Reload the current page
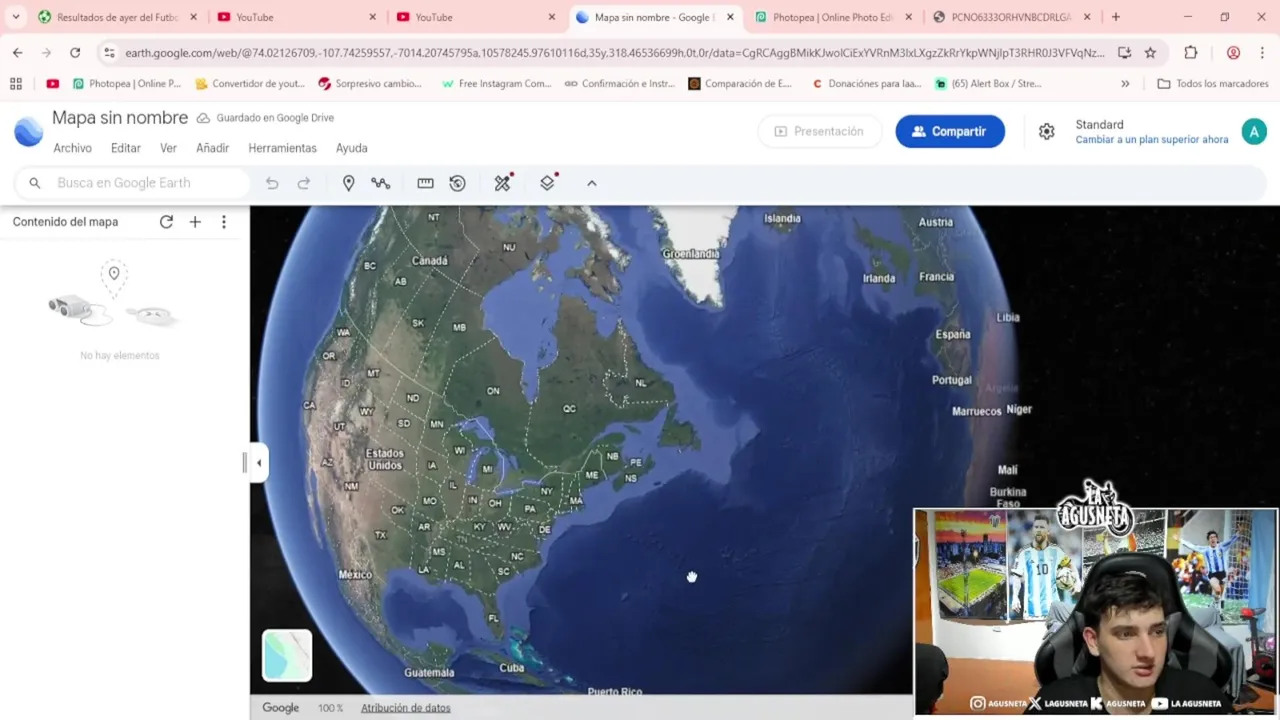 click(75, 53)
